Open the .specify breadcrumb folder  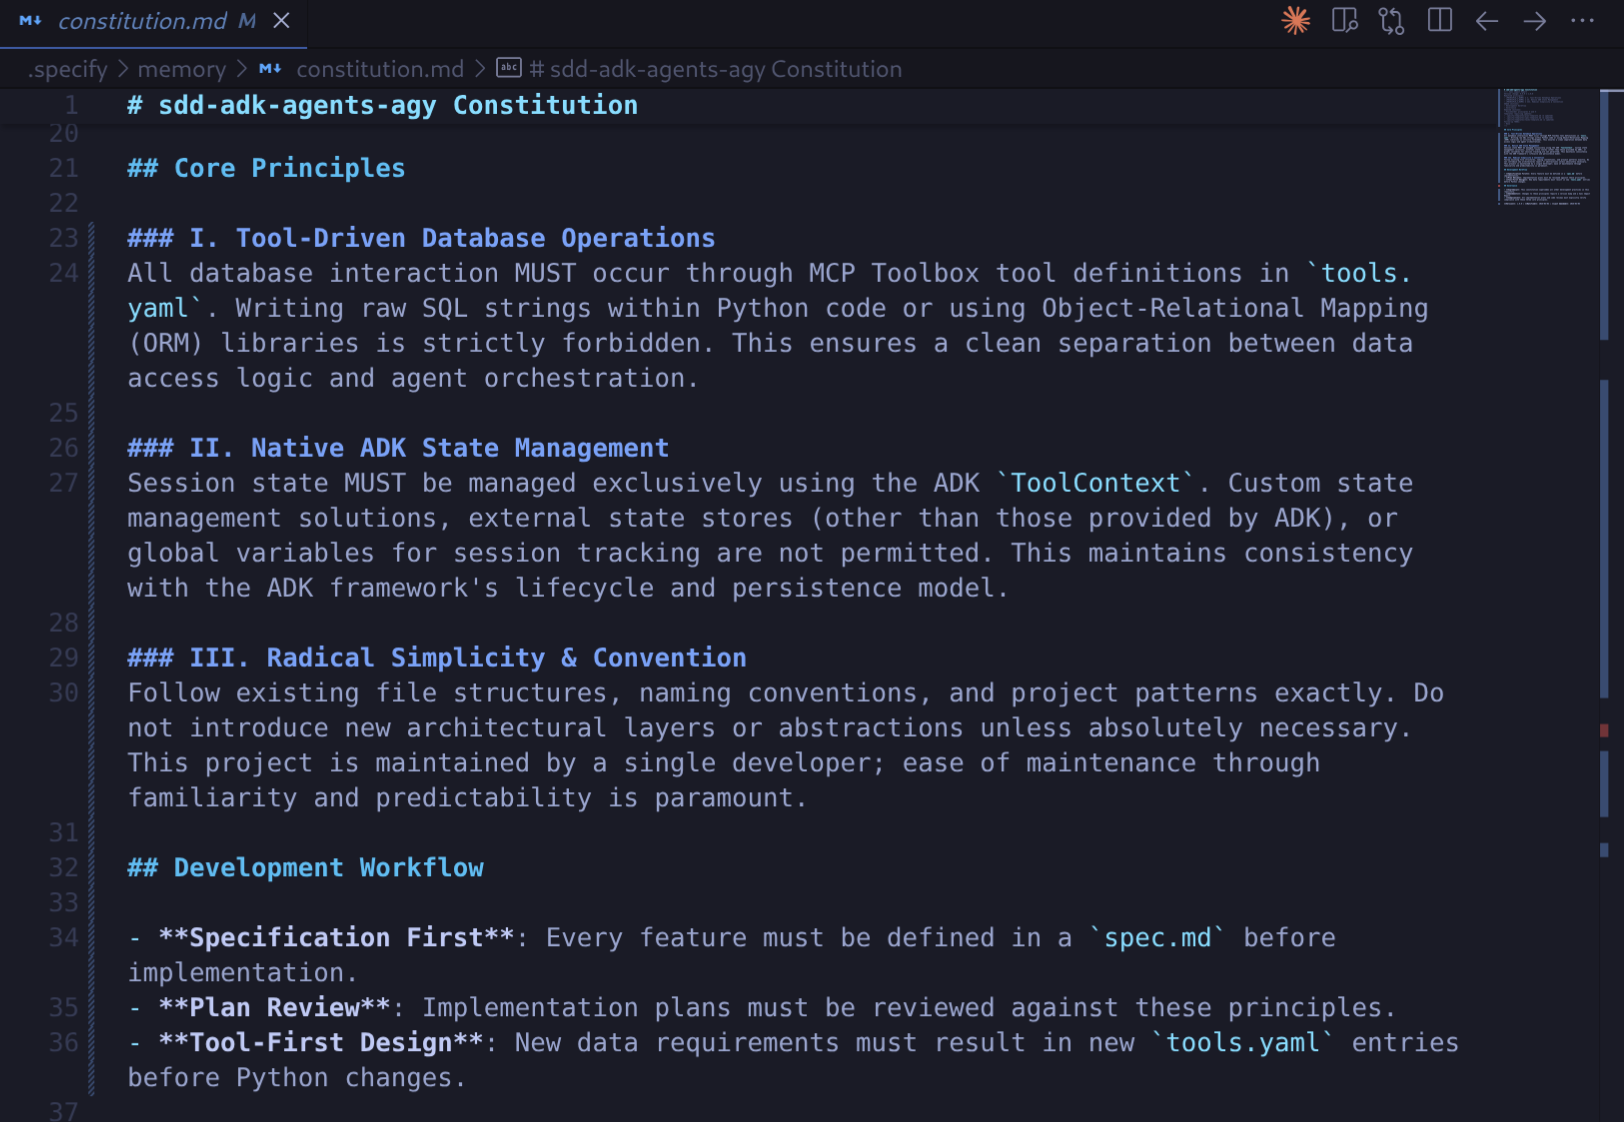(67, 69)
